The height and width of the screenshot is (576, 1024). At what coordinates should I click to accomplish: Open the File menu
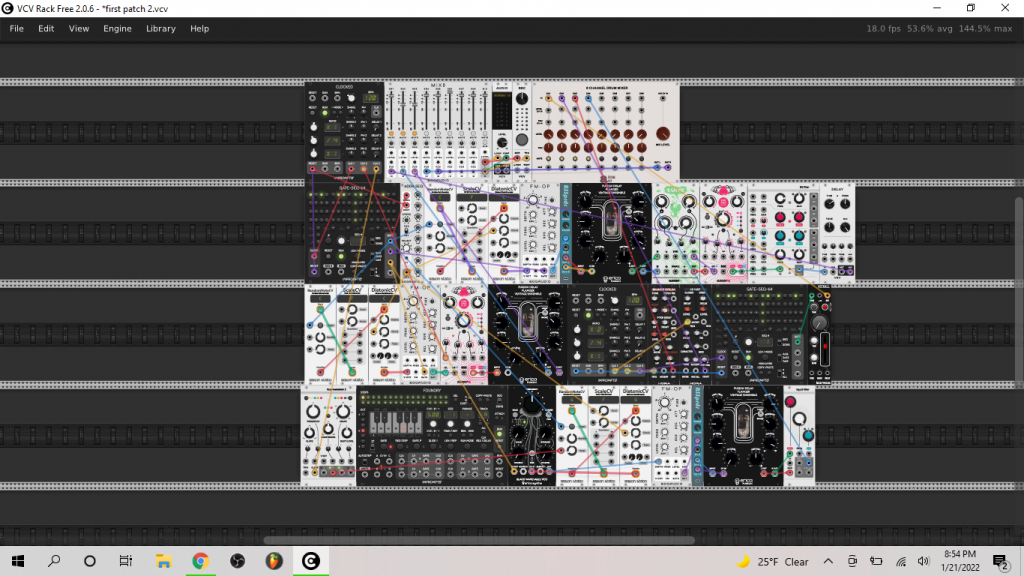point(16,29)
